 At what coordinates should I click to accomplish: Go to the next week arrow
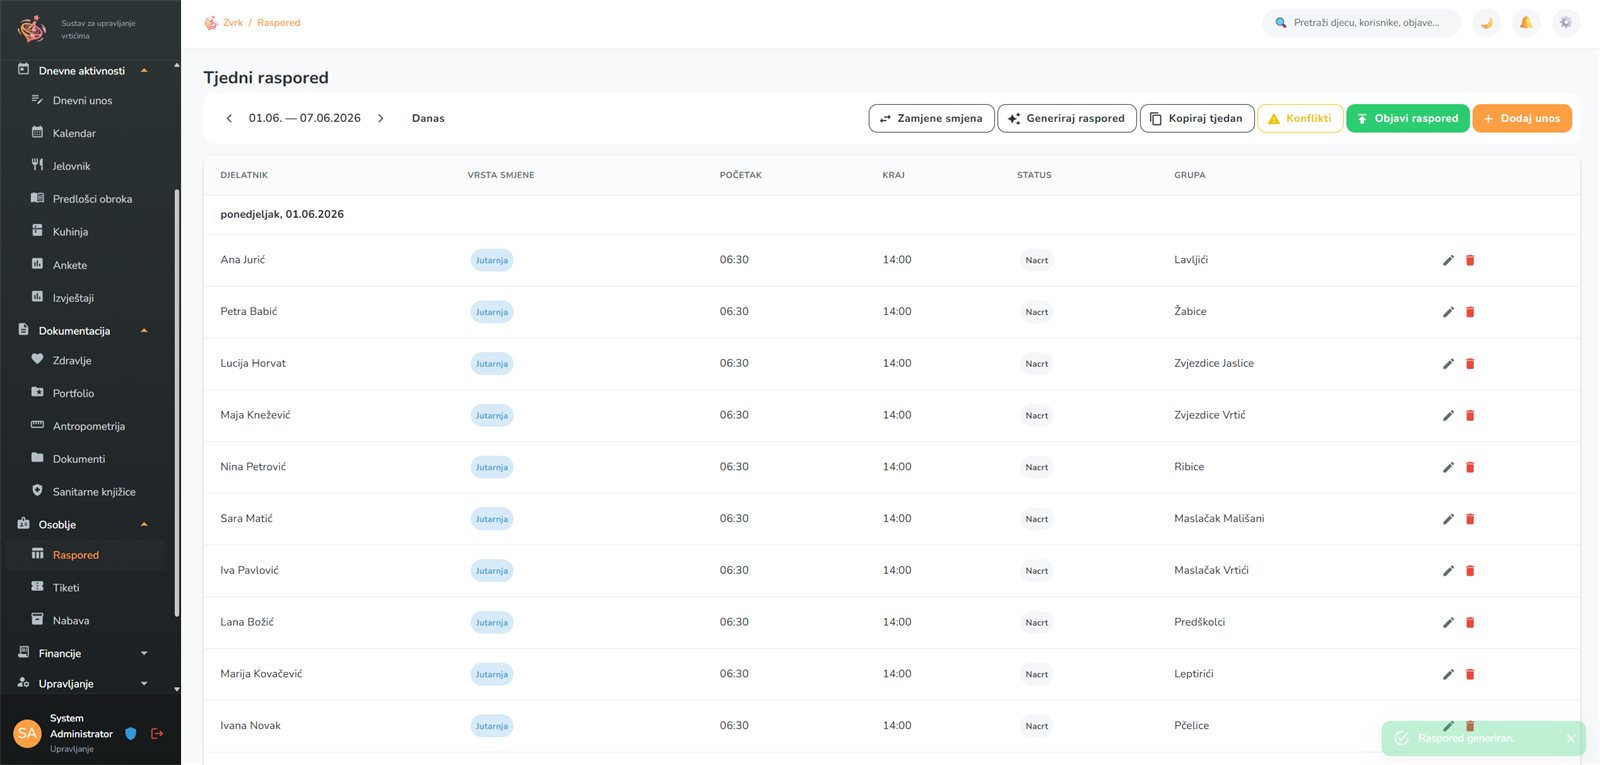click(x=381, y=118)
